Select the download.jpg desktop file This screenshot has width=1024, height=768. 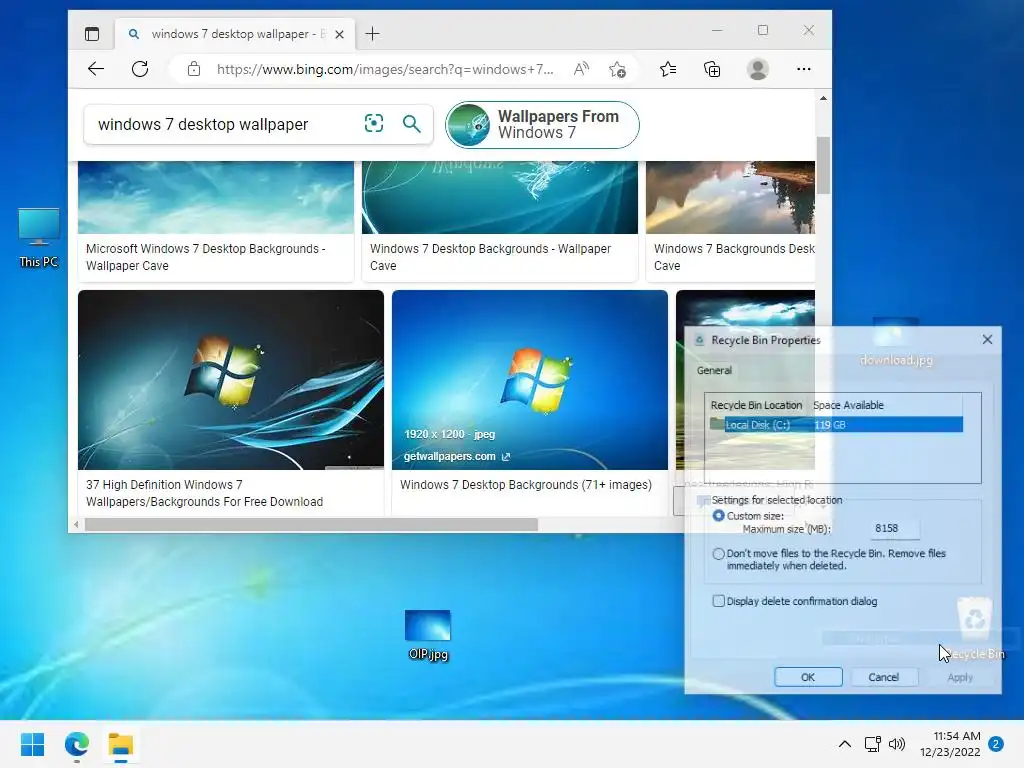click(x=896, y=342)
